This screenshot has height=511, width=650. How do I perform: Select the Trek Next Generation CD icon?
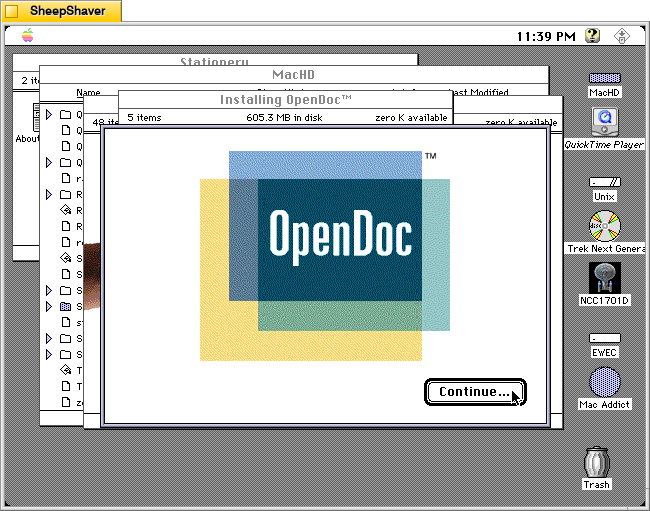coord(604,227)
